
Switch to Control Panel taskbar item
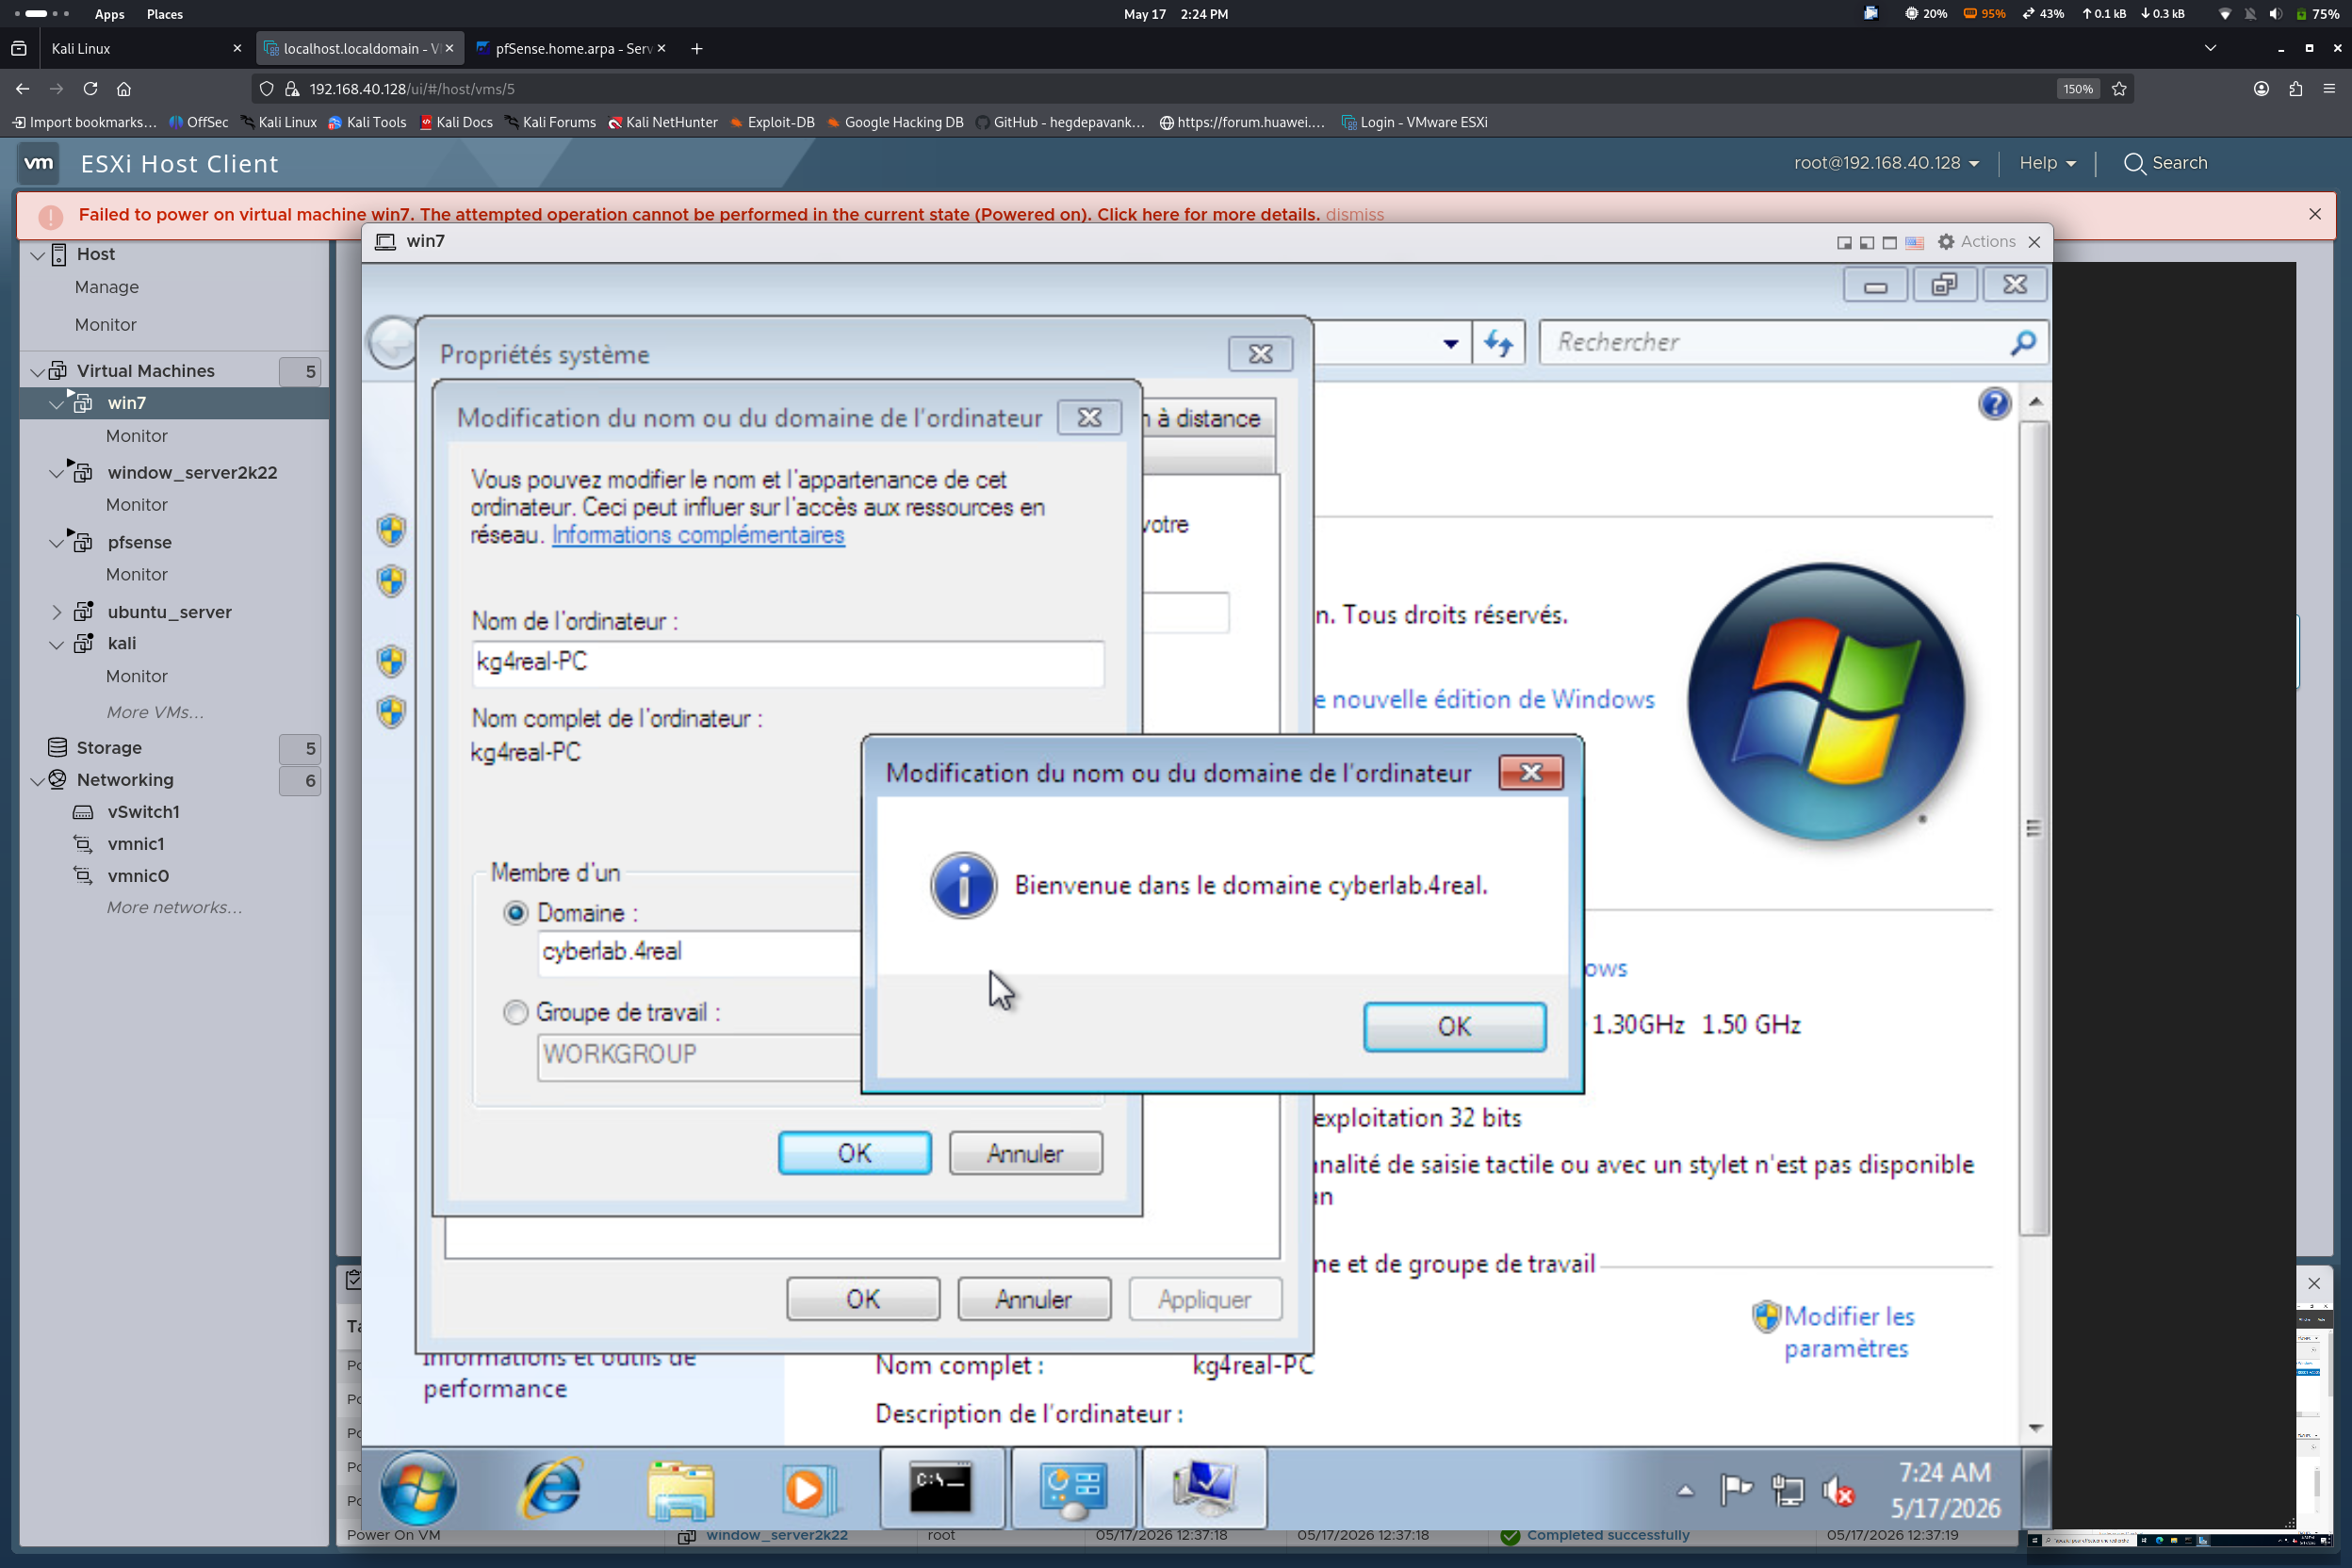(x=1073, y=1489)
